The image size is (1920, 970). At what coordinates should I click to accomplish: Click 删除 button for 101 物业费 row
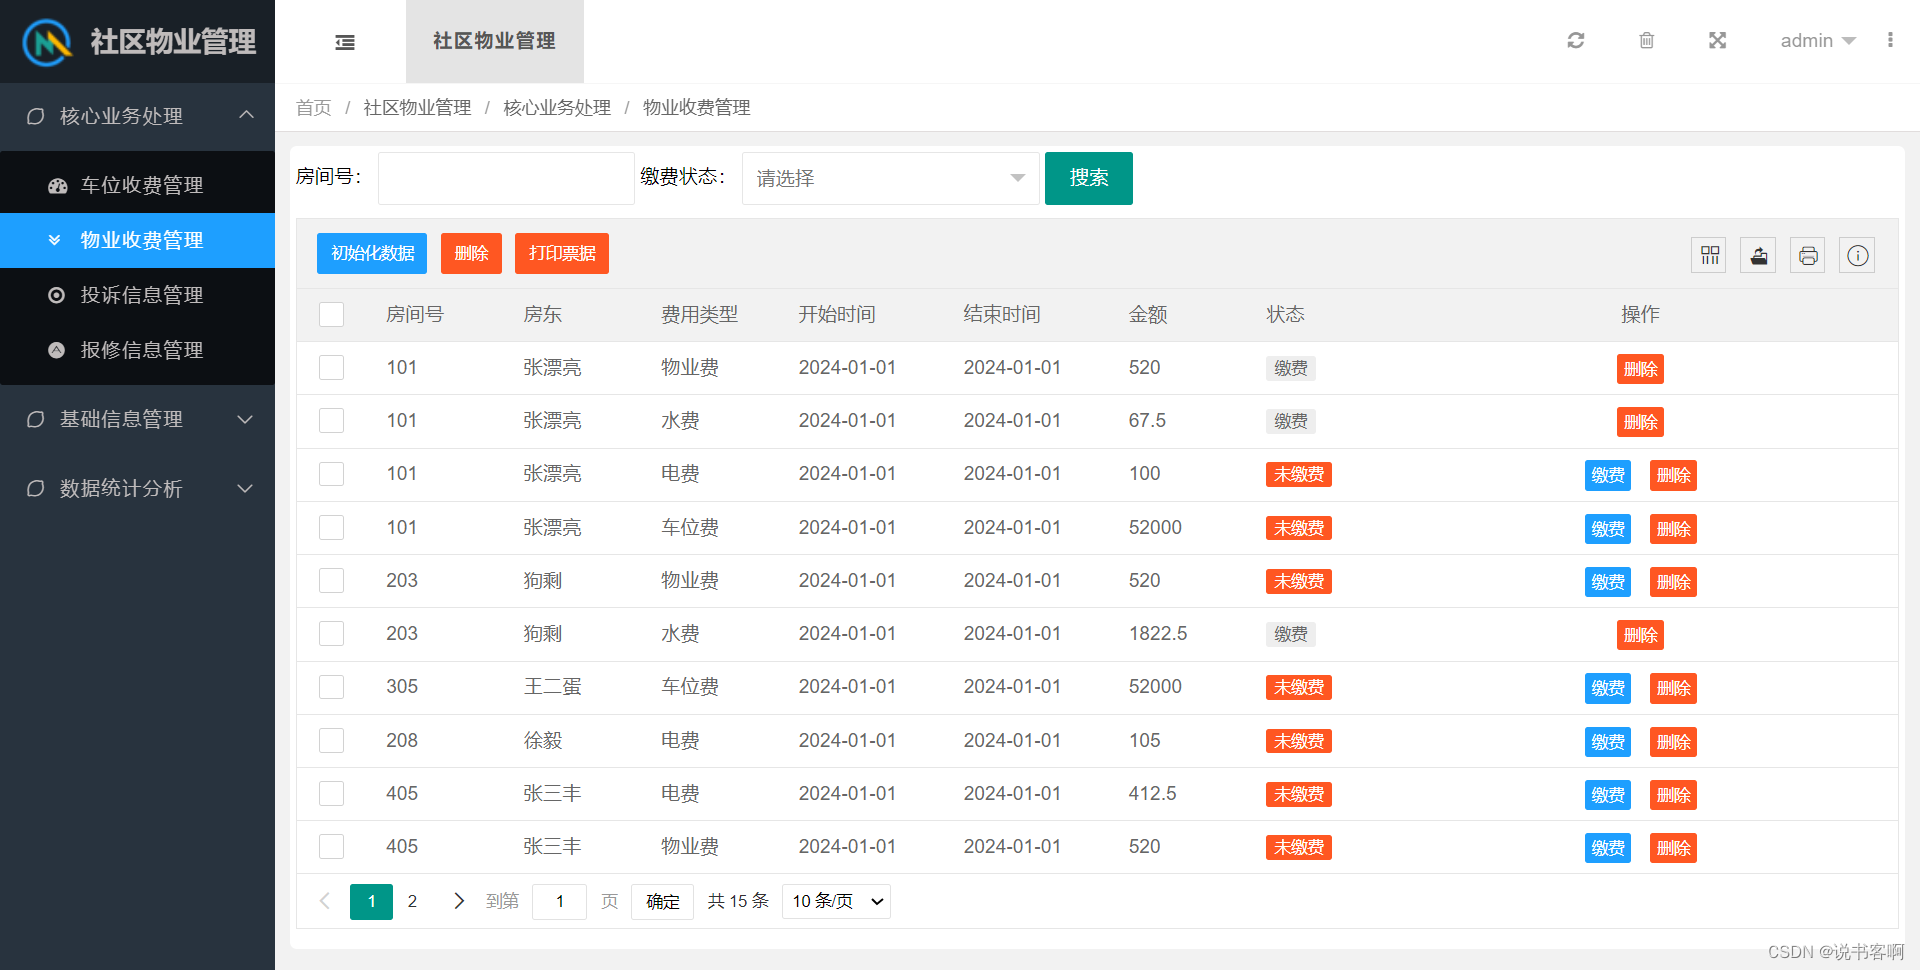coord(1640,369)
